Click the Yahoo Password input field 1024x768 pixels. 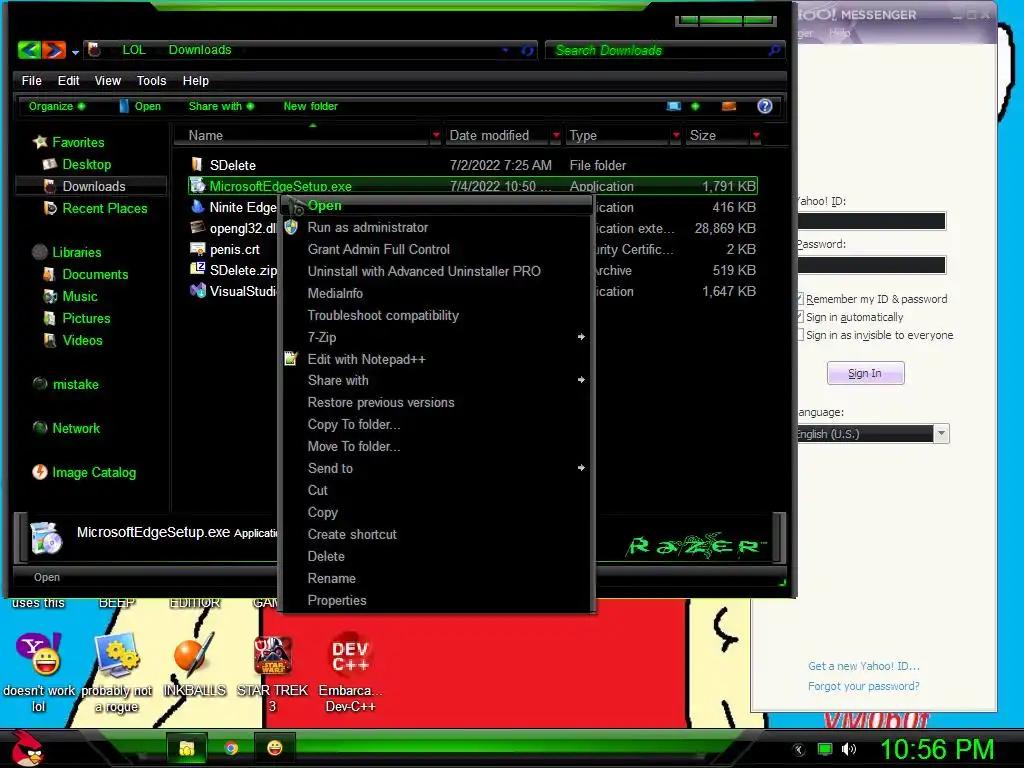pos(871,264)
